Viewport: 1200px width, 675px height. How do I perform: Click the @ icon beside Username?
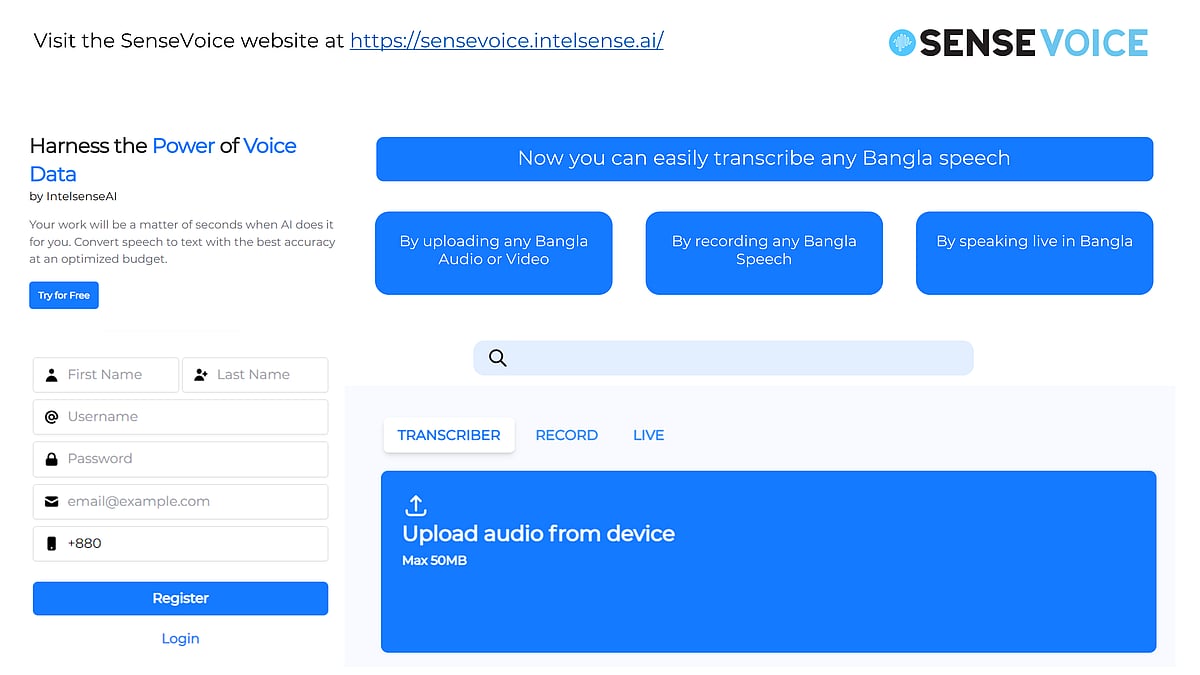pos(51,417)
